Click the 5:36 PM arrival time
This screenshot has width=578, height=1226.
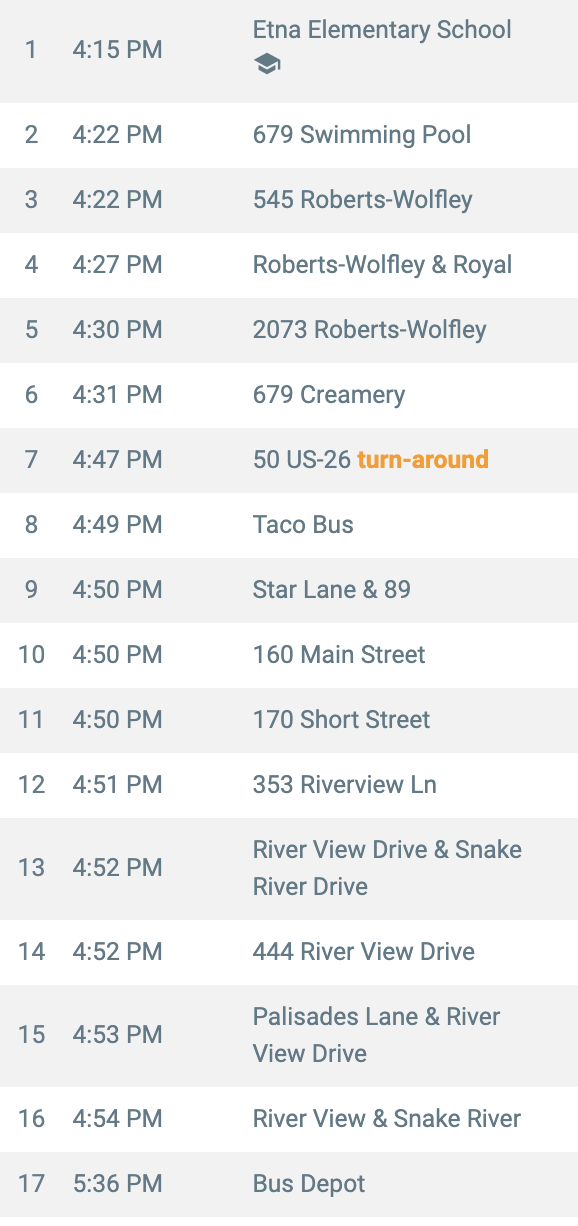[x=117, y=1184]
